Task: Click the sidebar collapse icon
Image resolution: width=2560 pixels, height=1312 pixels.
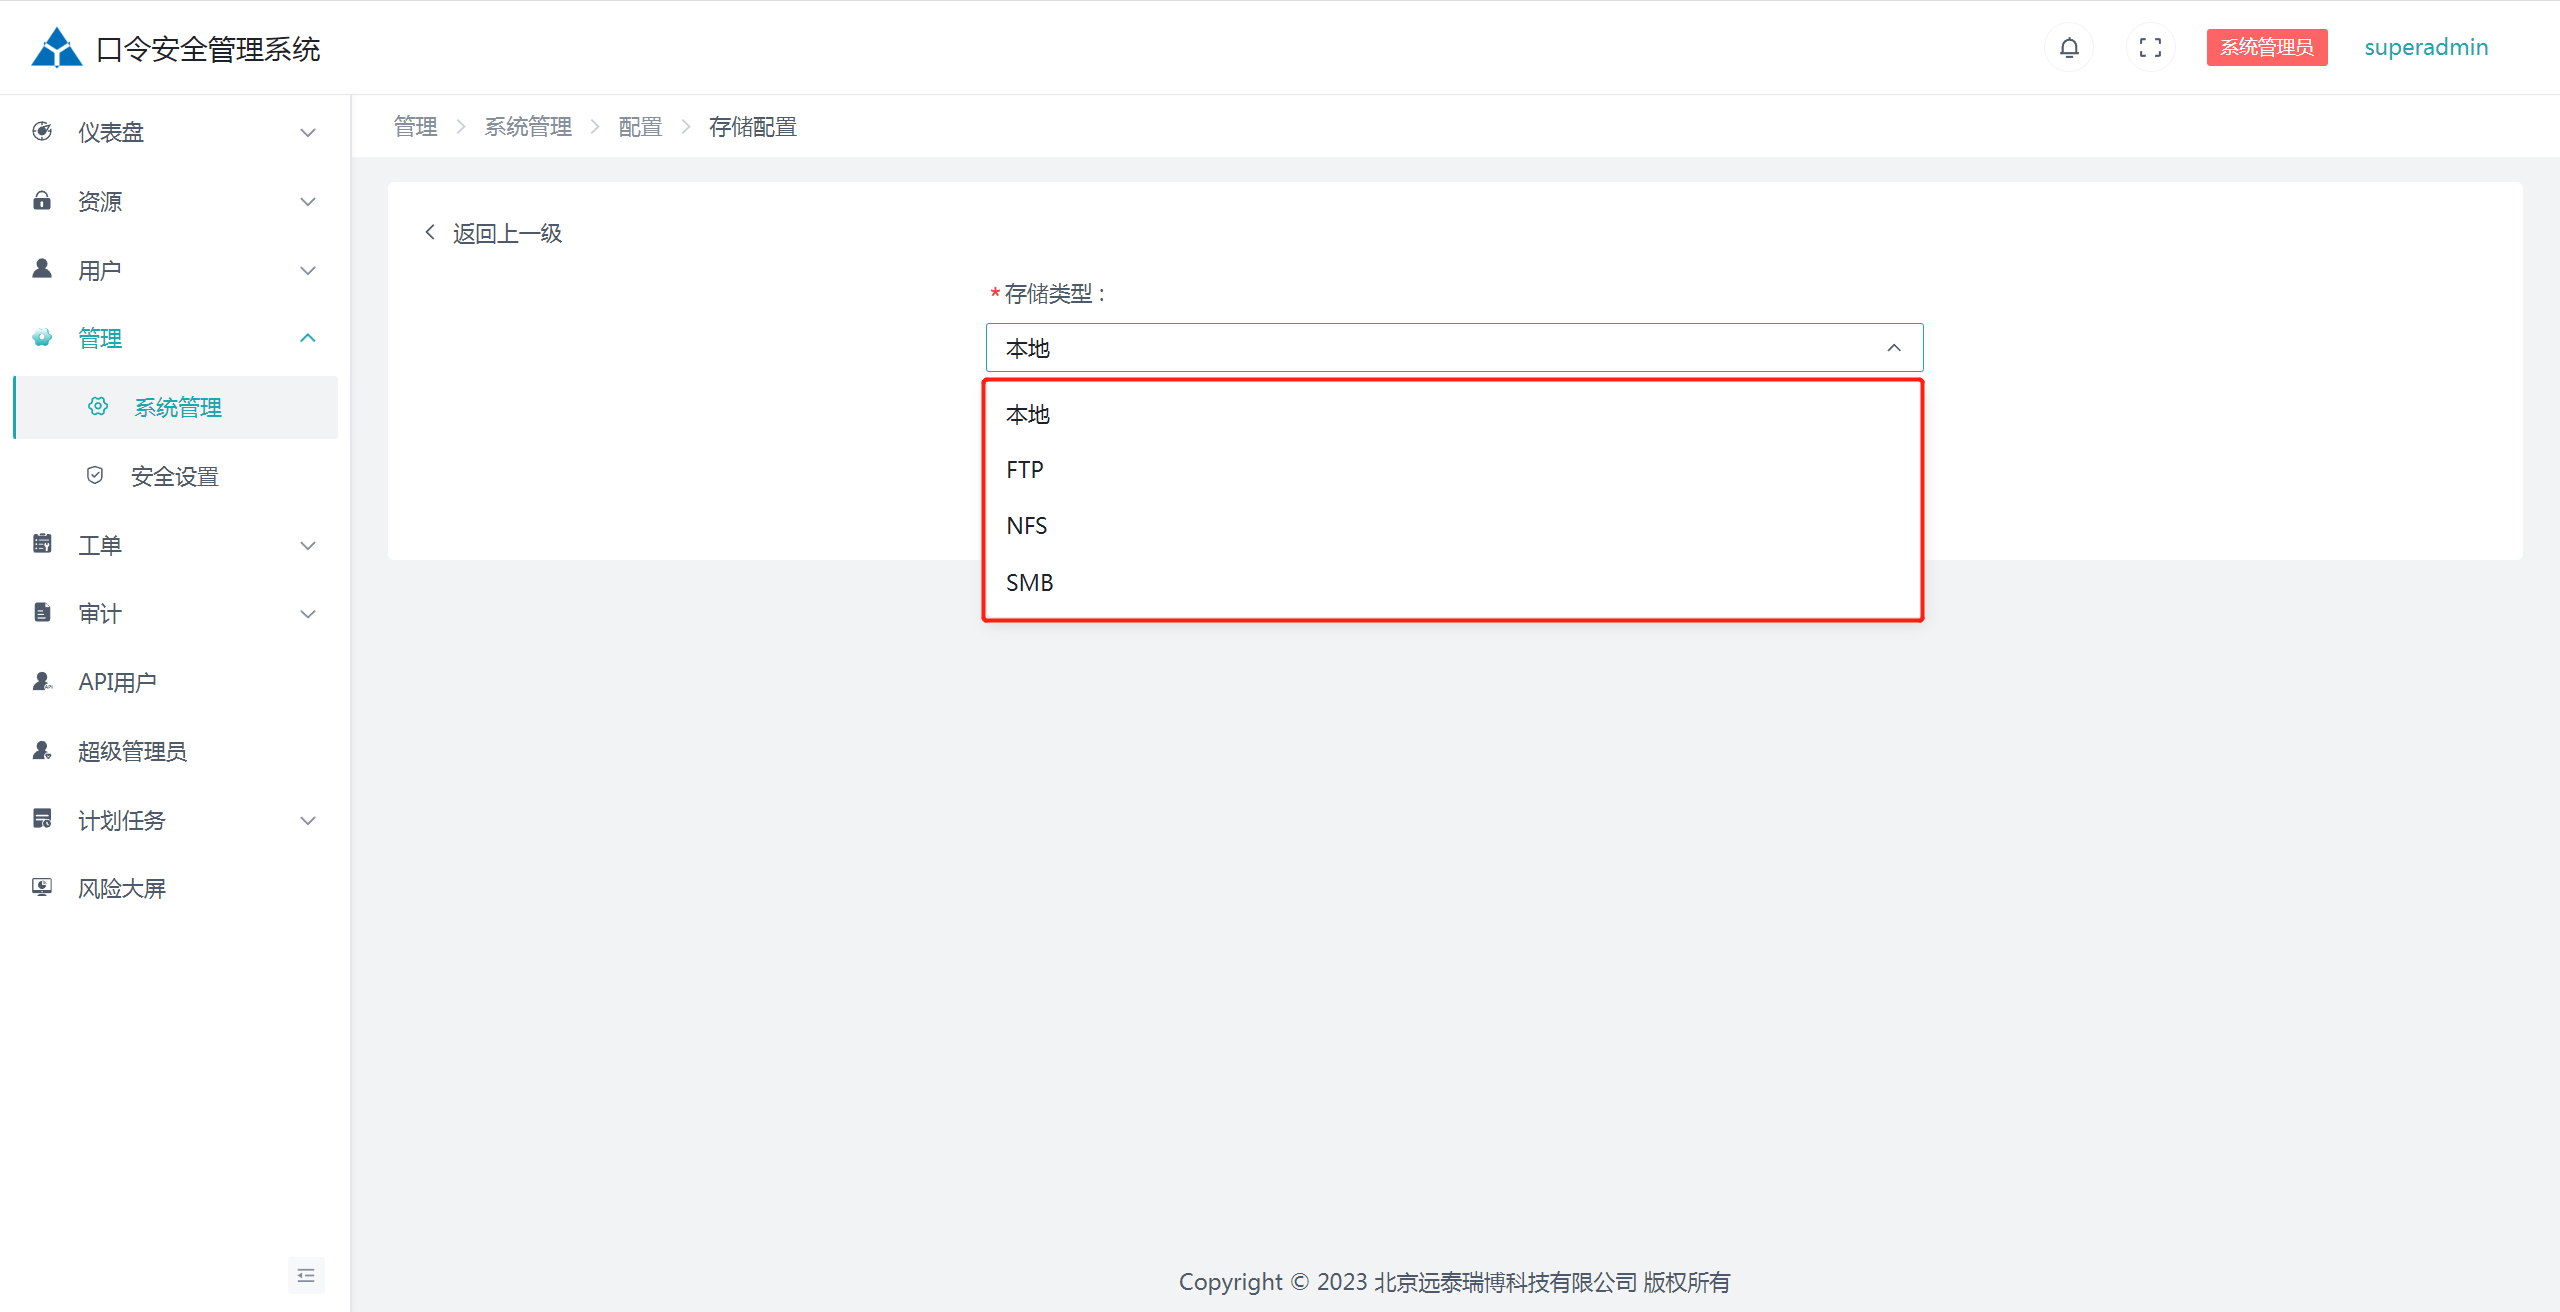Action: [x=306, y=1275]
